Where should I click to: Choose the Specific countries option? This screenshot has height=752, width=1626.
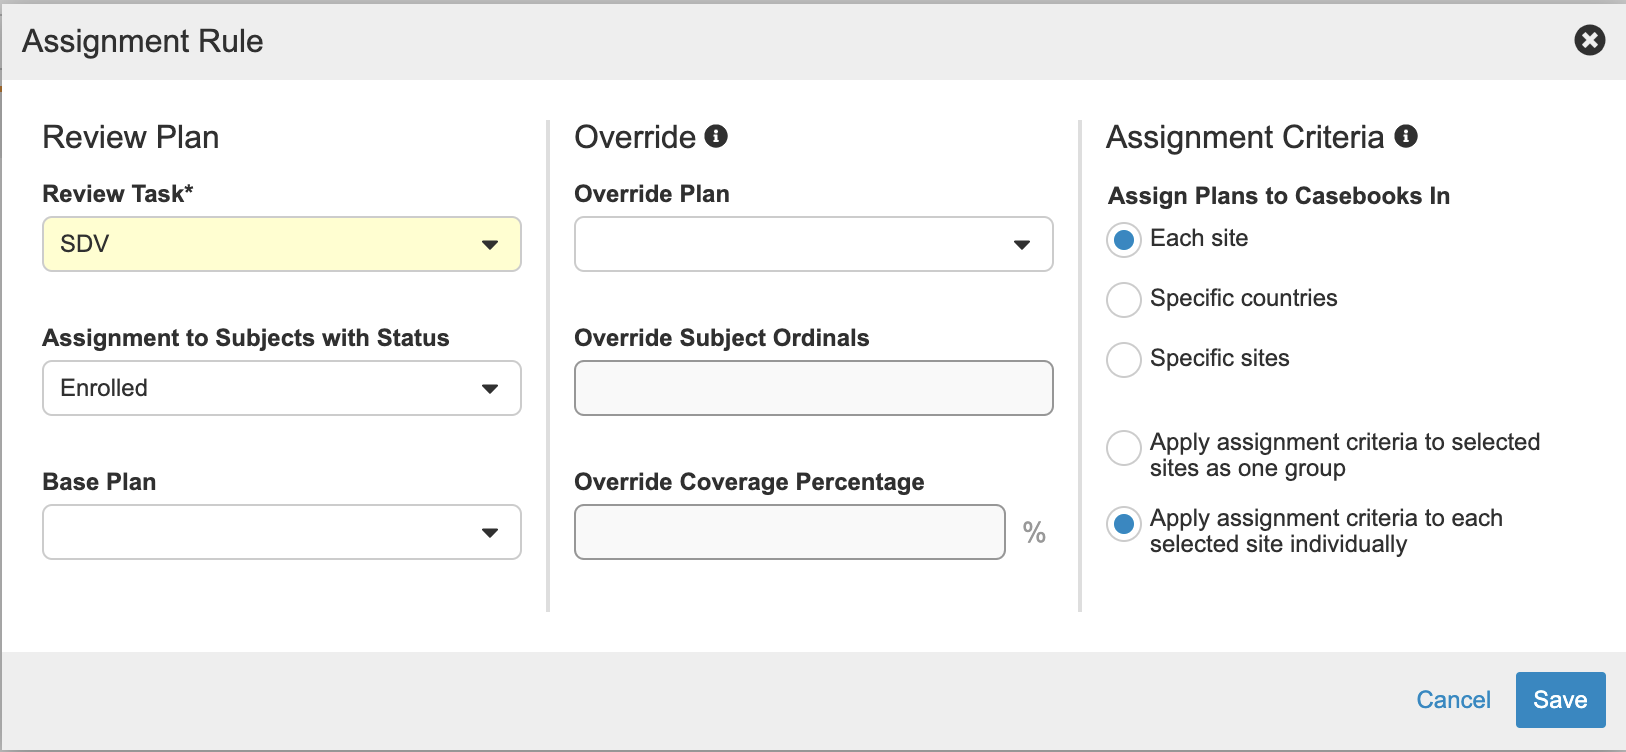click(1124, 299)
